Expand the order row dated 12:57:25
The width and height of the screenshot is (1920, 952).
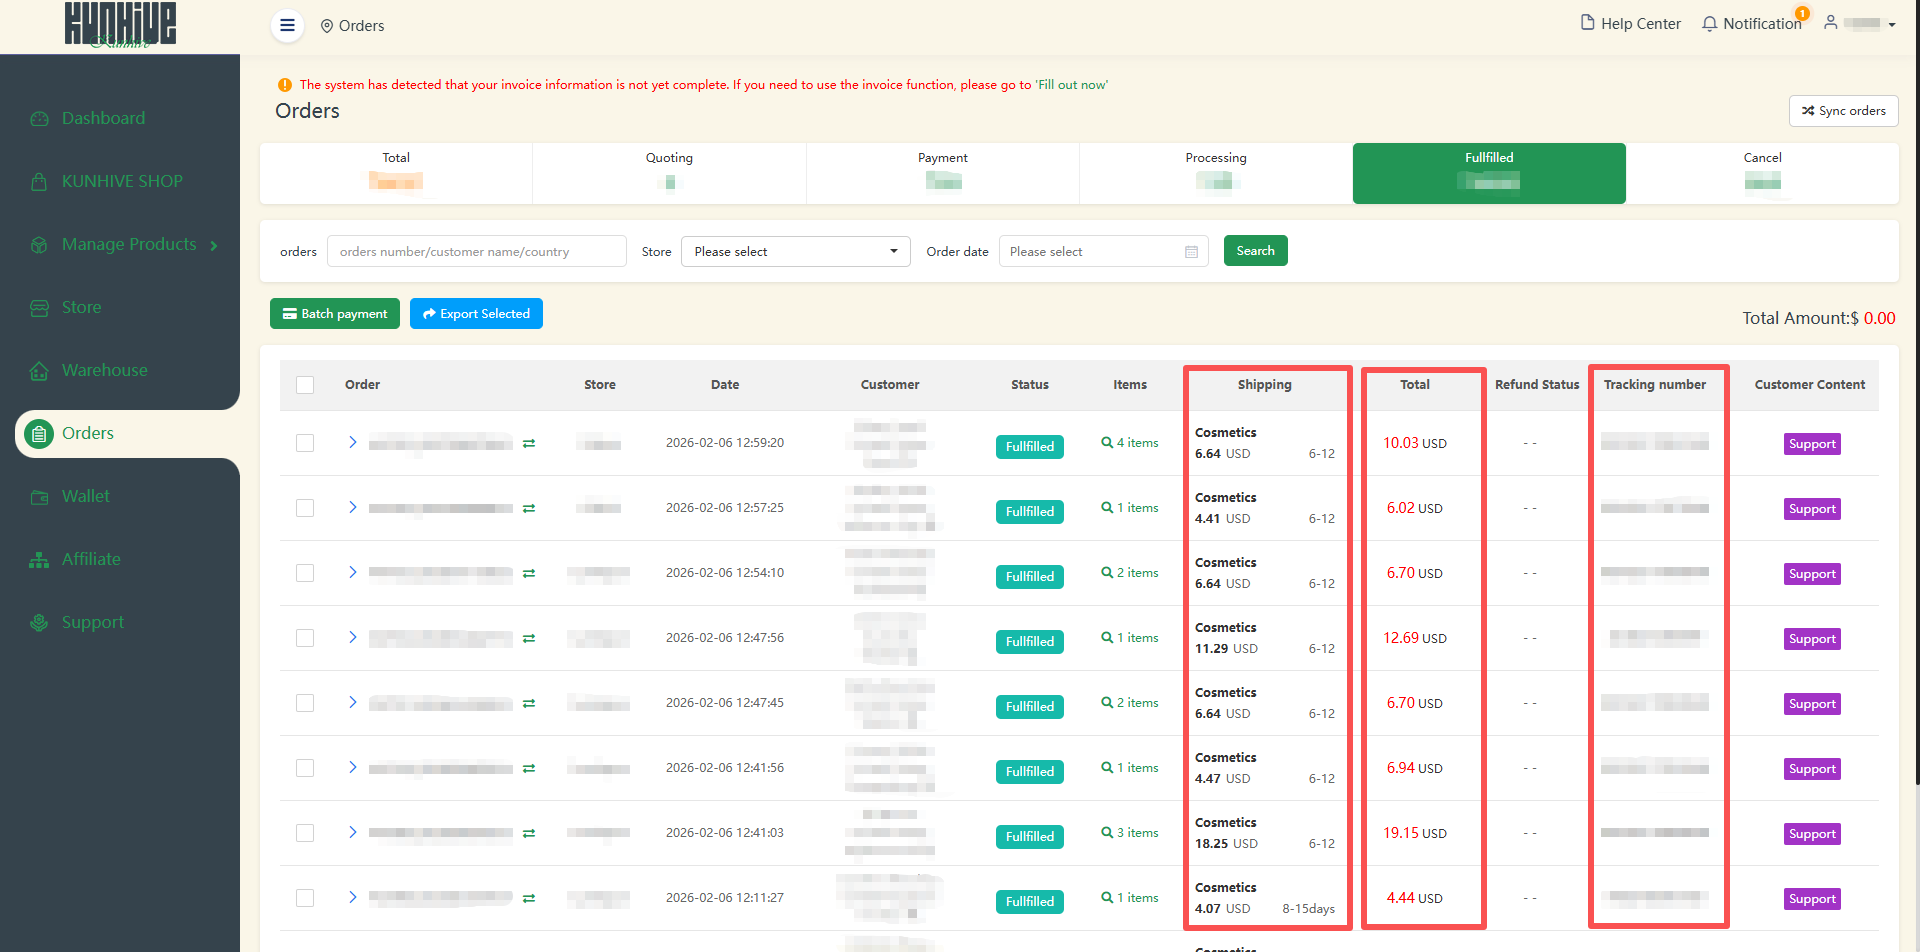[352, 507]
